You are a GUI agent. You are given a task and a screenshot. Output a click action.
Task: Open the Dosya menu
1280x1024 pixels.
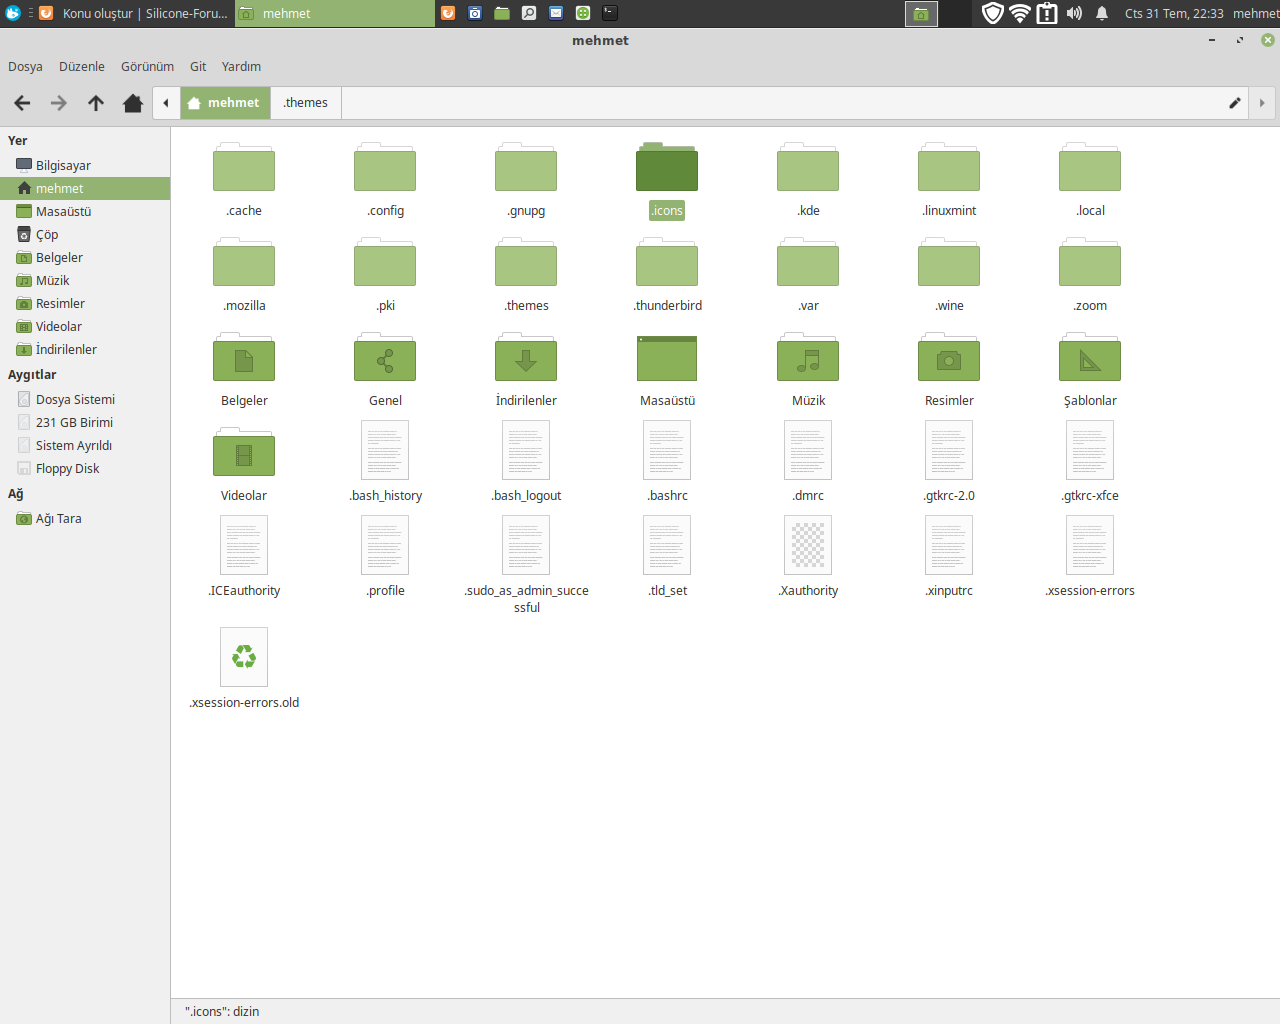pos(25,66)
